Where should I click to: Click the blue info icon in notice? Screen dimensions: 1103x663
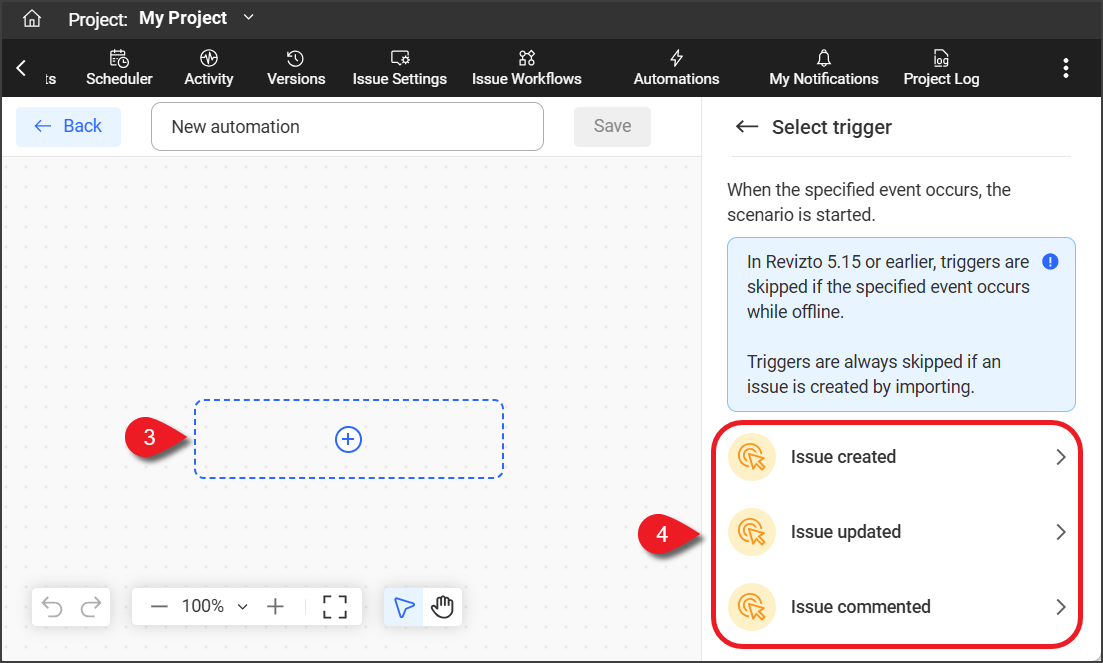click(x=1050, y=262)
